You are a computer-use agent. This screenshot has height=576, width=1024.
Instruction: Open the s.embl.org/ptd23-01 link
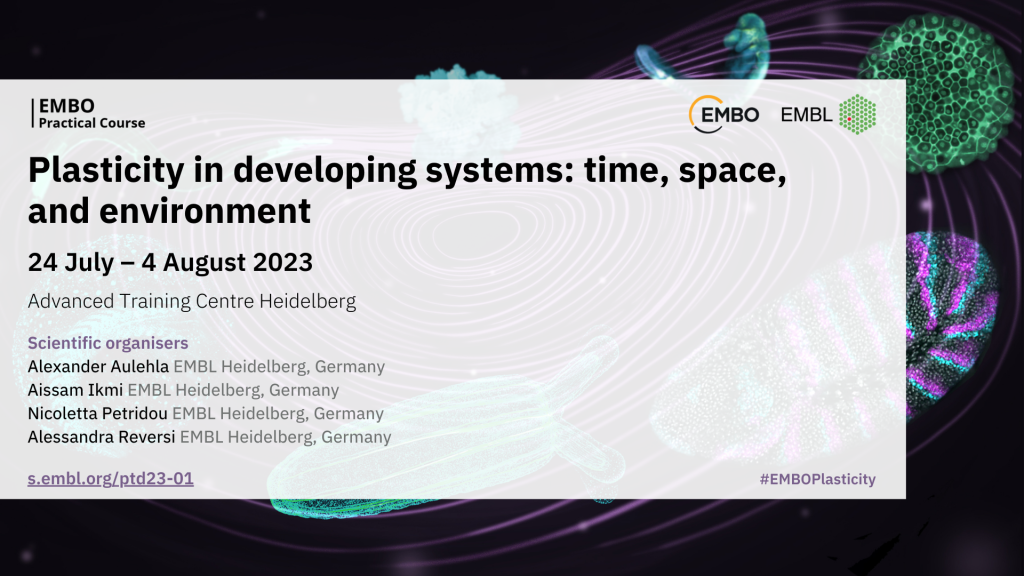tap(110, 479)
